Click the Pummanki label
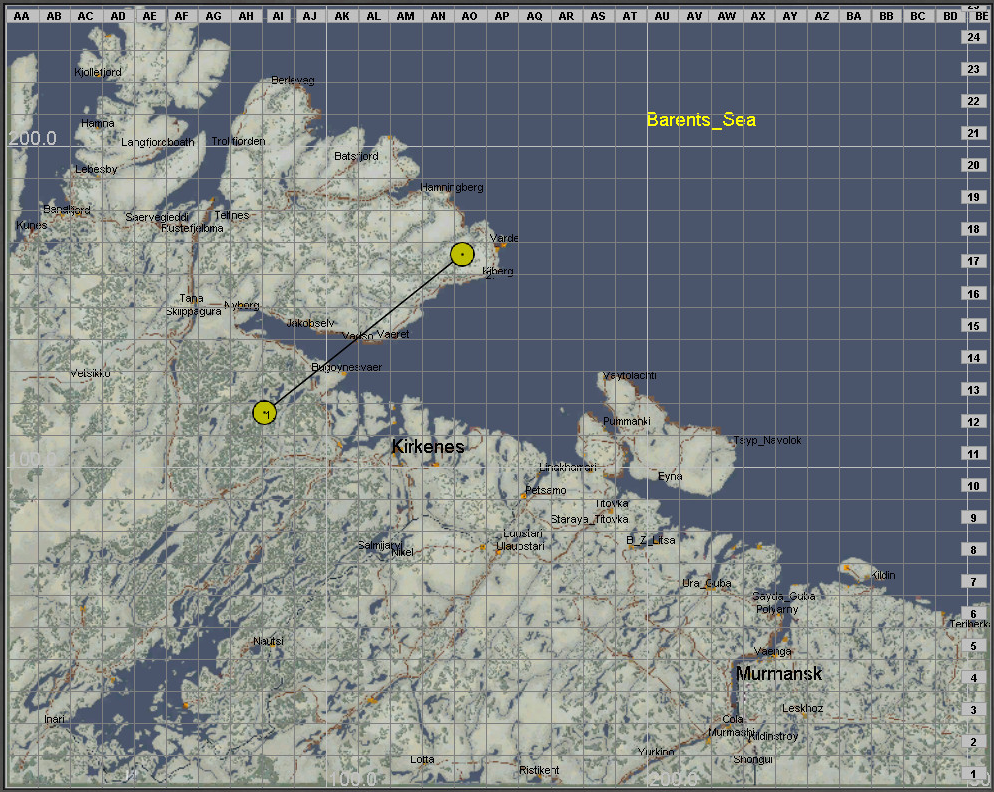The height and width of the screenshot is (792, 994). click(x=627, y=421)
